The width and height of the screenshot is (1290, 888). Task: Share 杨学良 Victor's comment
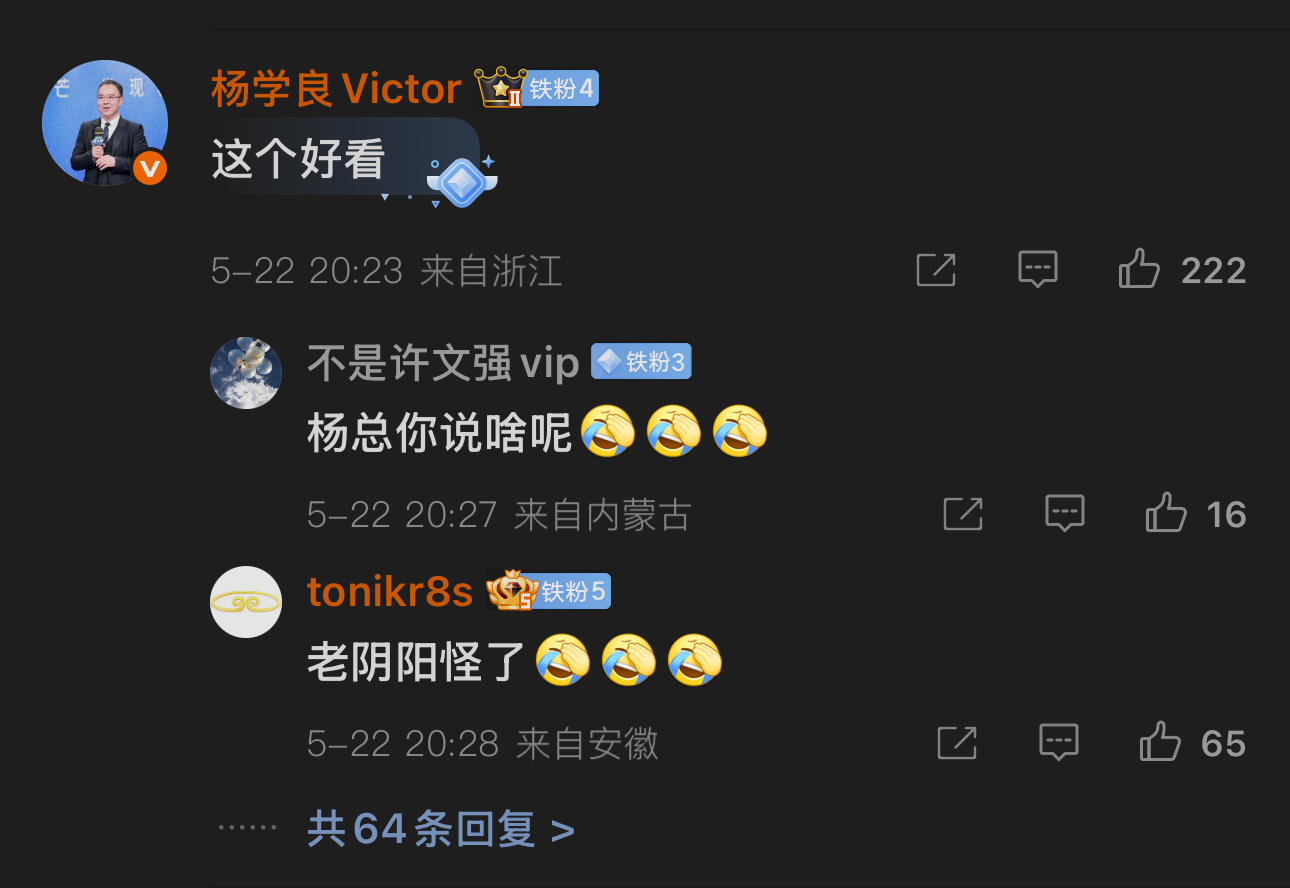936,270
